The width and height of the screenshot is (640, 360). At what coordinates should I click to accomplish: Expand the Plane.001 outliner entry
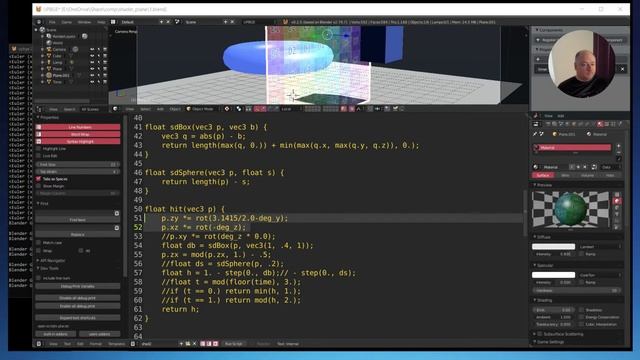(x=42, y=76)
